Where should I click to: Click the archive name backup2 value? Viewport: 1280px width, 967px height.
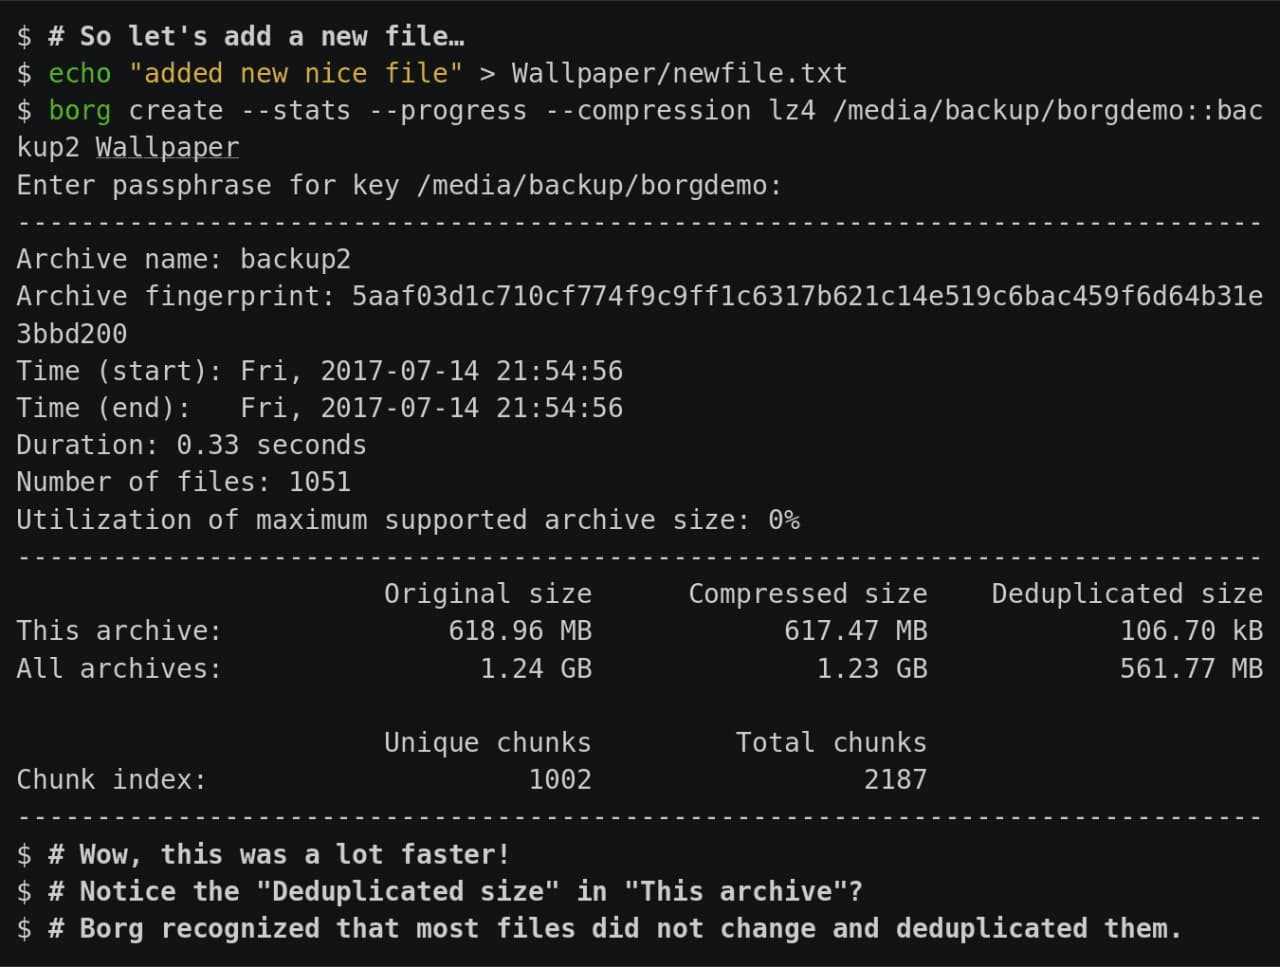295,260
